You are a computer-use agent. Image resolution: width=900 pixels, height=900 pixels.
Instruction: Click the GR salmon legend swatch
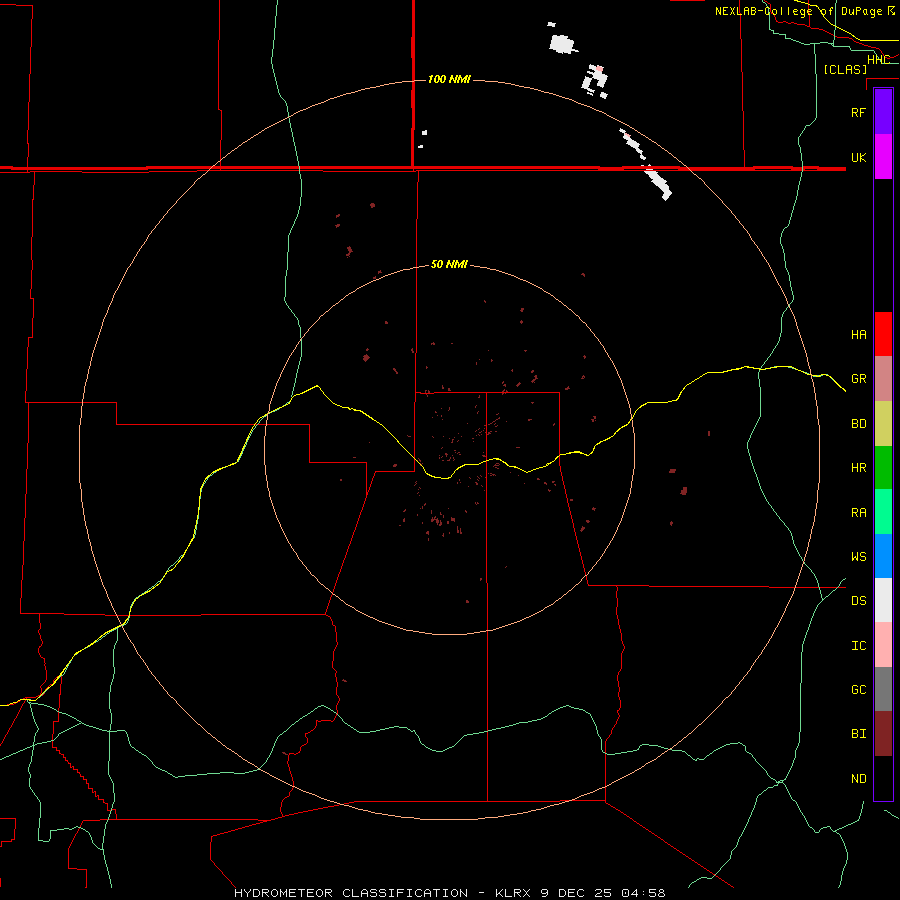coord(883,379)
